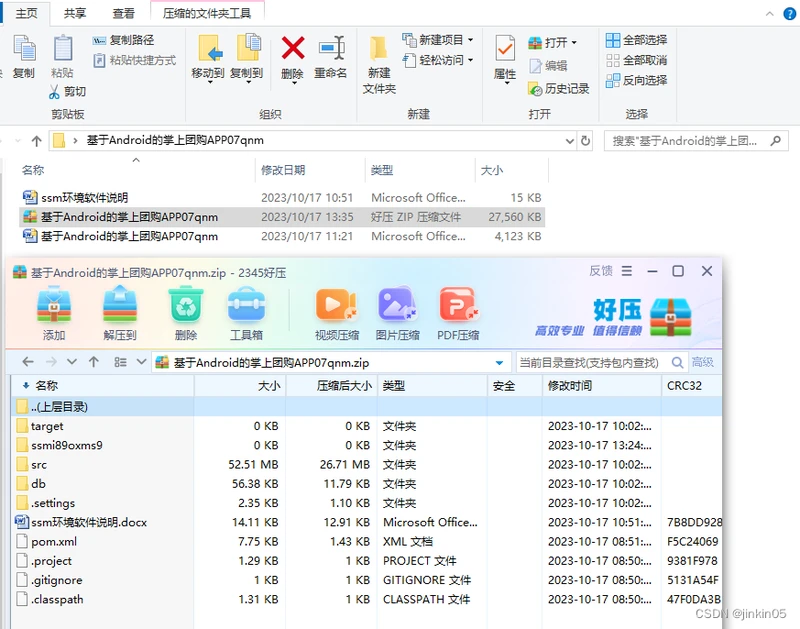Screen dimensions: 800x629
Task: Open History record in ribbon
Action: pos(559,89)
